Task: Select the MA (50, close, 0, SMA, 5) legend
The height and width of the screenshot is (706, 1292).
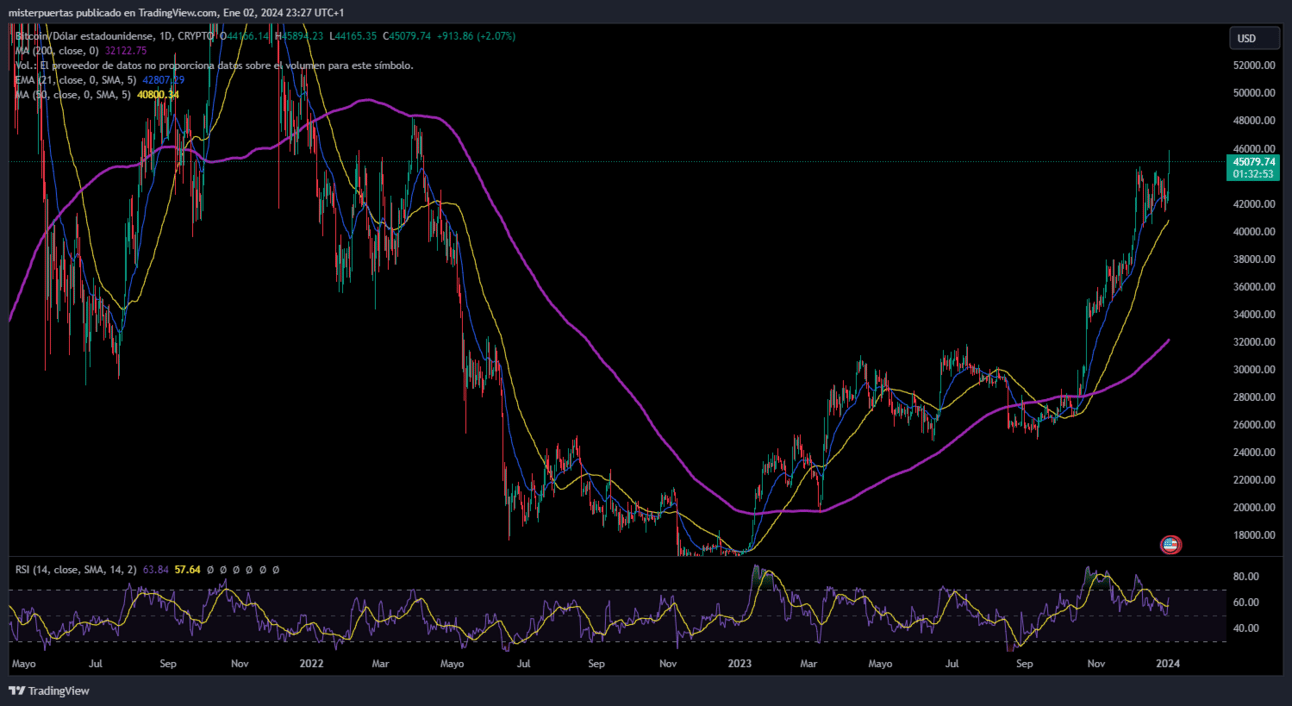Action: pos(72,95)
